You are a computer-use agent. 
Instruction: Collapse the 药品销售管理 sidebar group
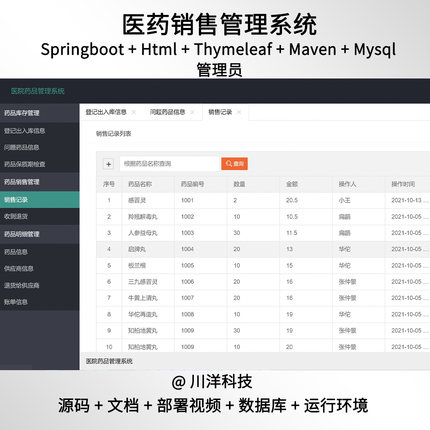pyautogui.click(x=40, y=182)
